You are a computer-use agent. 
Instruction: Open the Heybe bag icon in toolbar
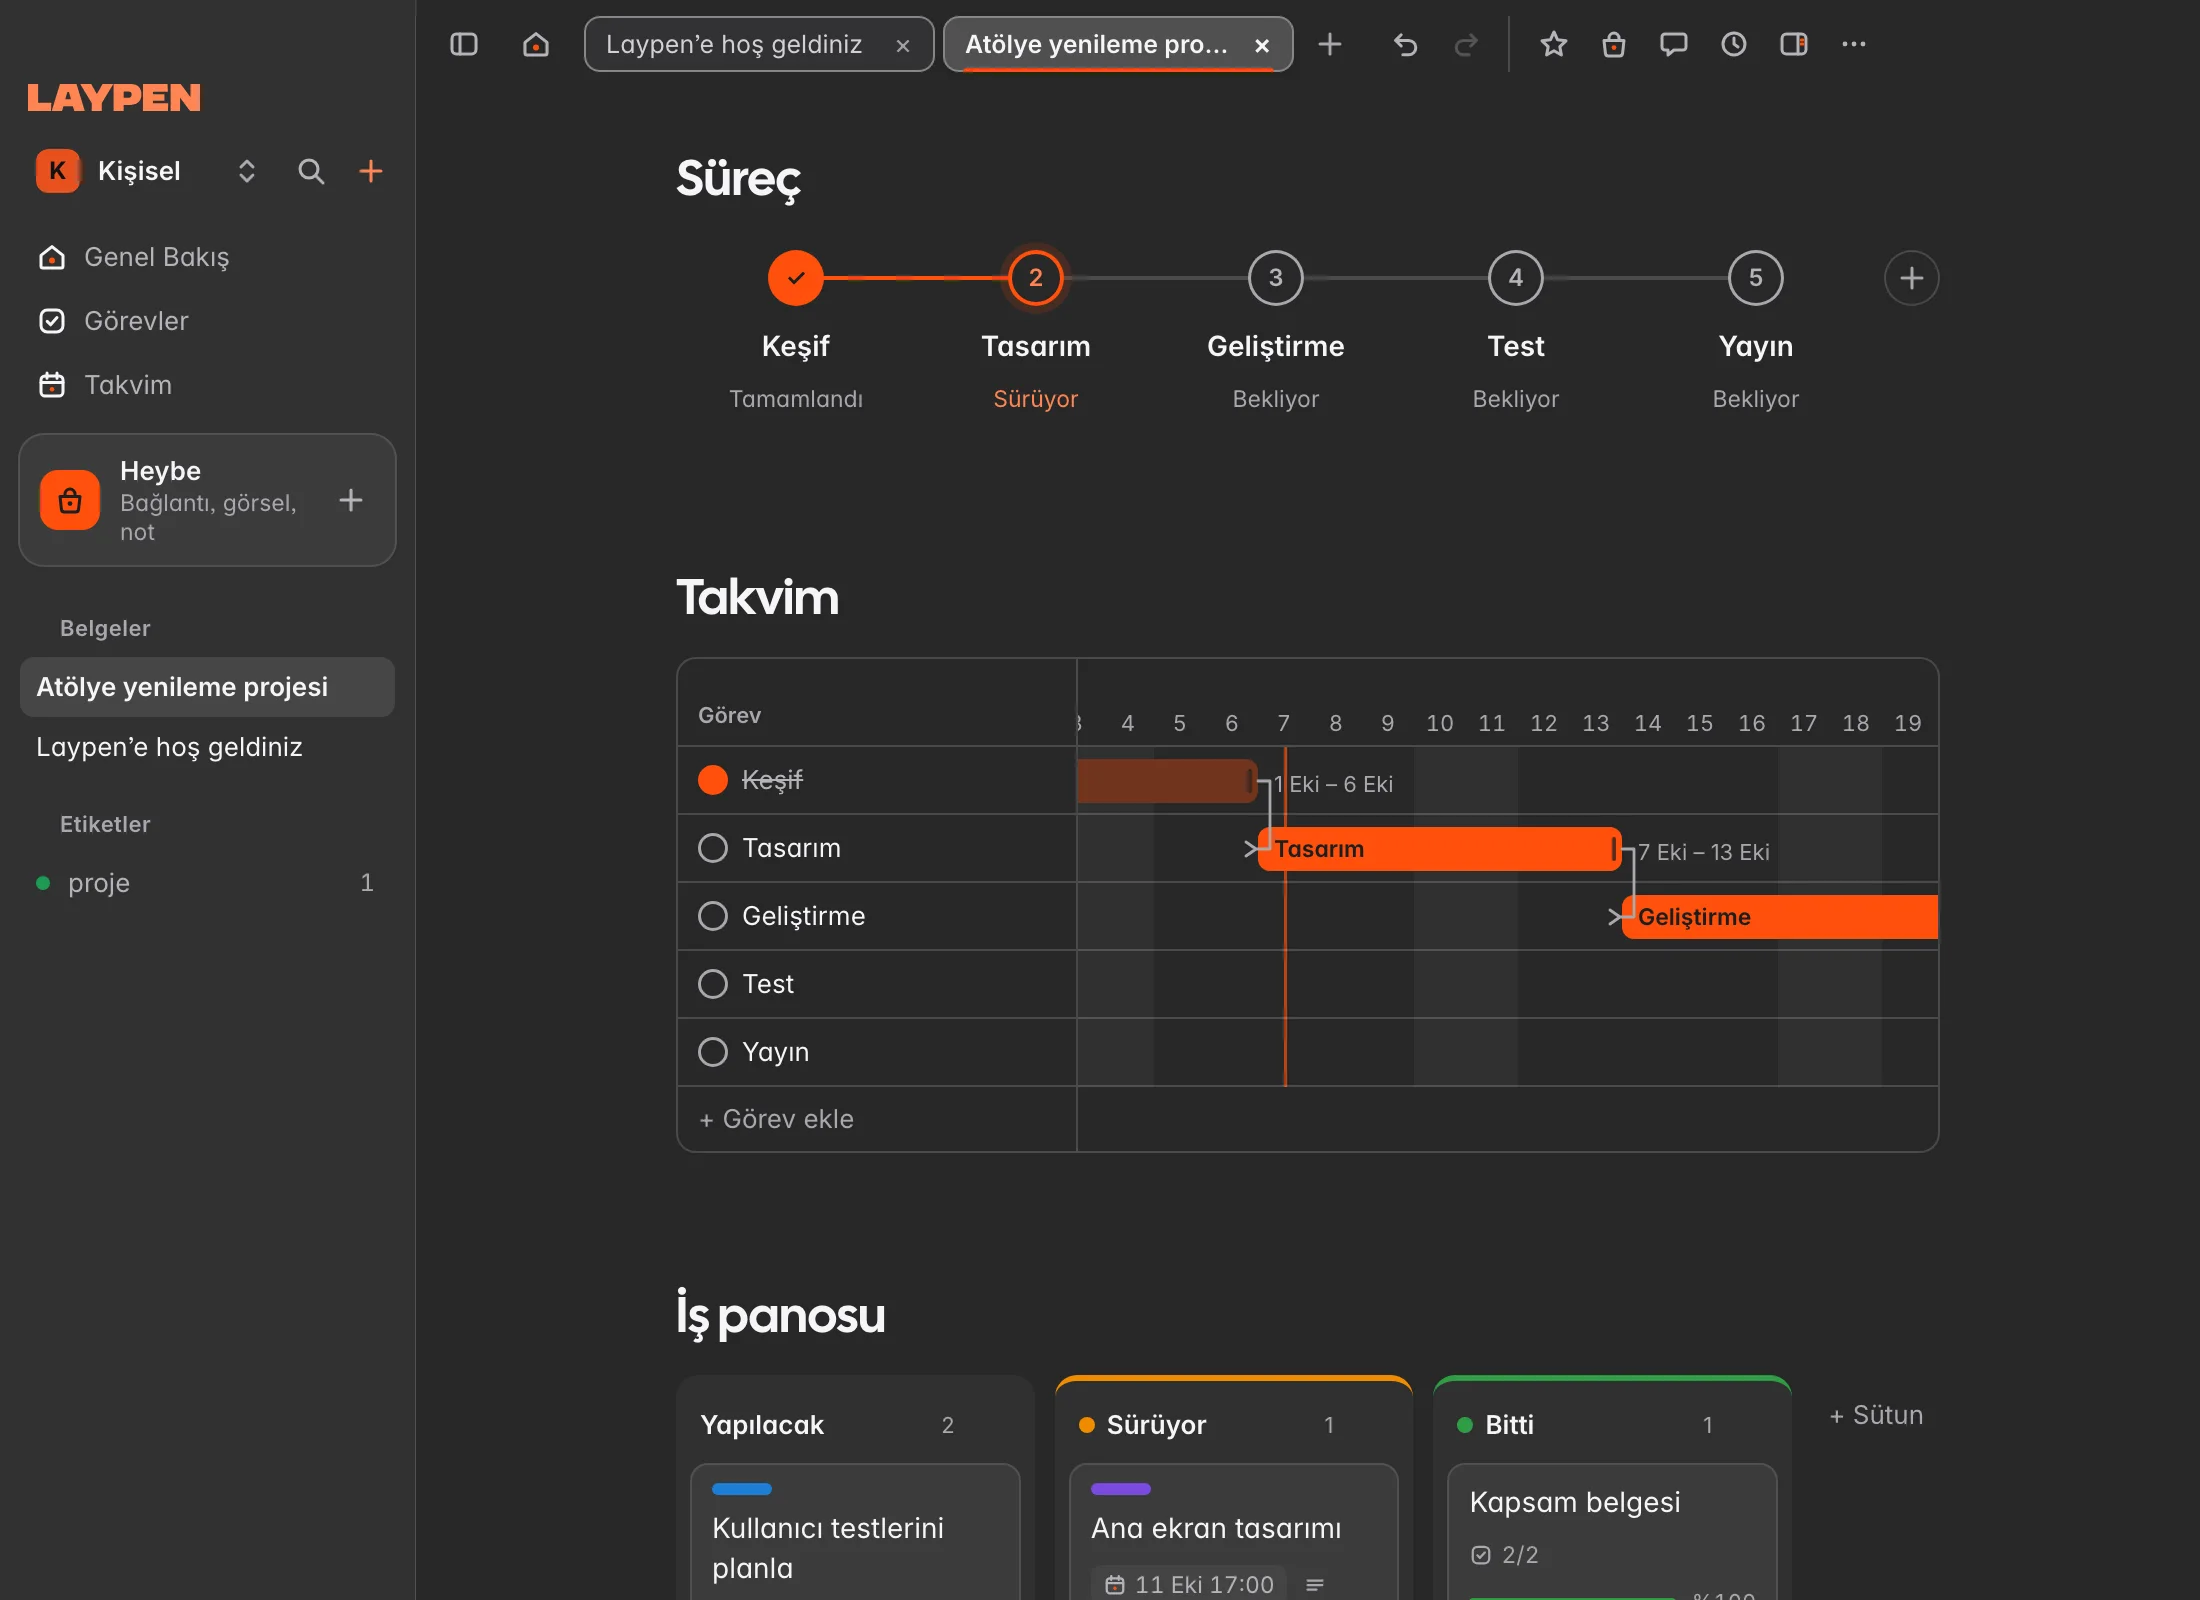1614,44
